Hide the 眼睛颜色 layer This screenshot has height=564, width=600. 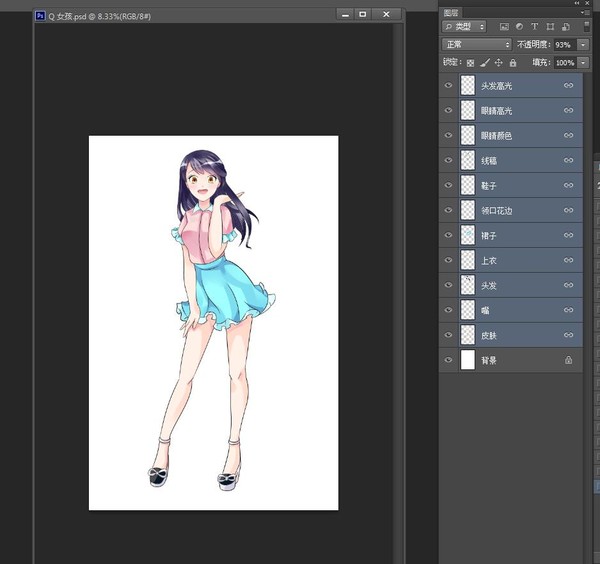(x=448, y=135)
